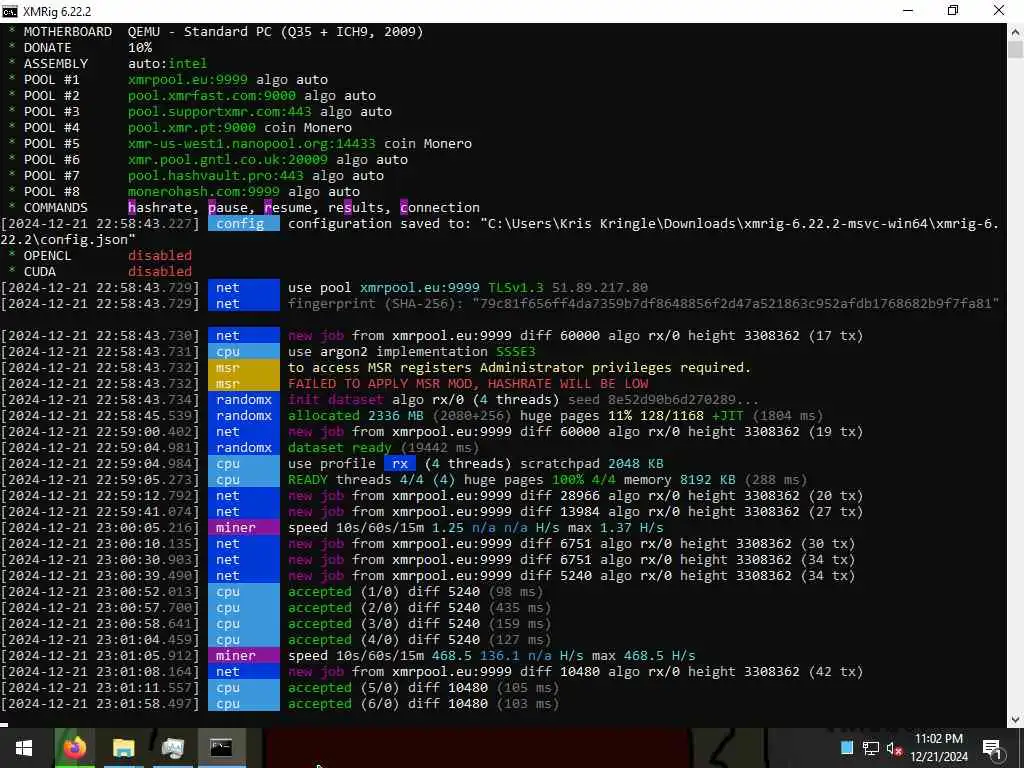Click the 'READY threads 4/4' line
1024x768 pixels.
coord(547,479)
